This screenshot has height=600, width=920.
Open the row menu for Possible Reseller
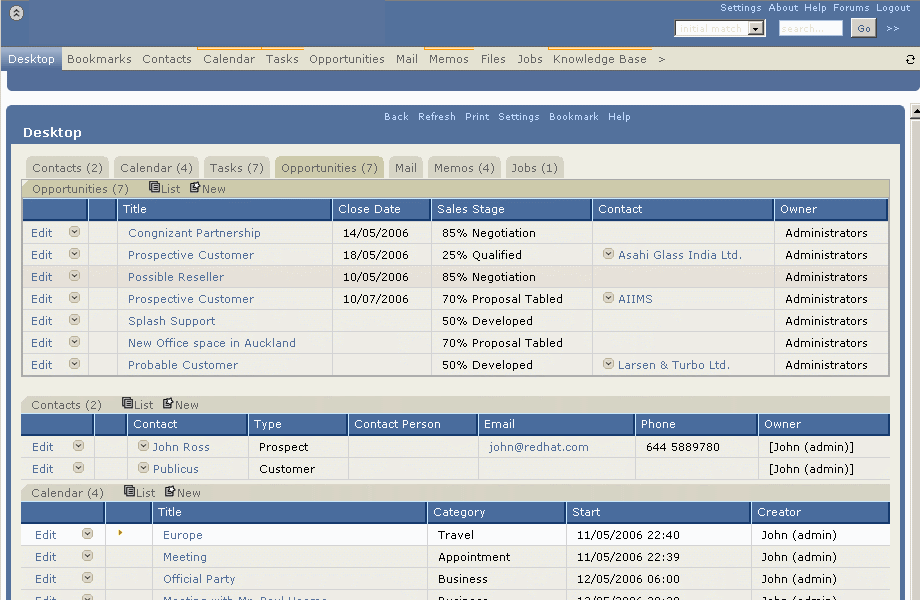click(75, 276)
